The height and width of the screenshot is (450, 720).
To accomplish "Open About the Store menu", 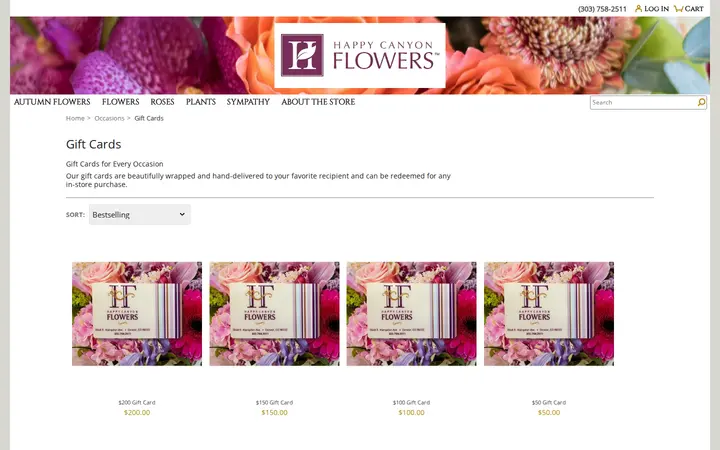I will [x=318, y=102].
